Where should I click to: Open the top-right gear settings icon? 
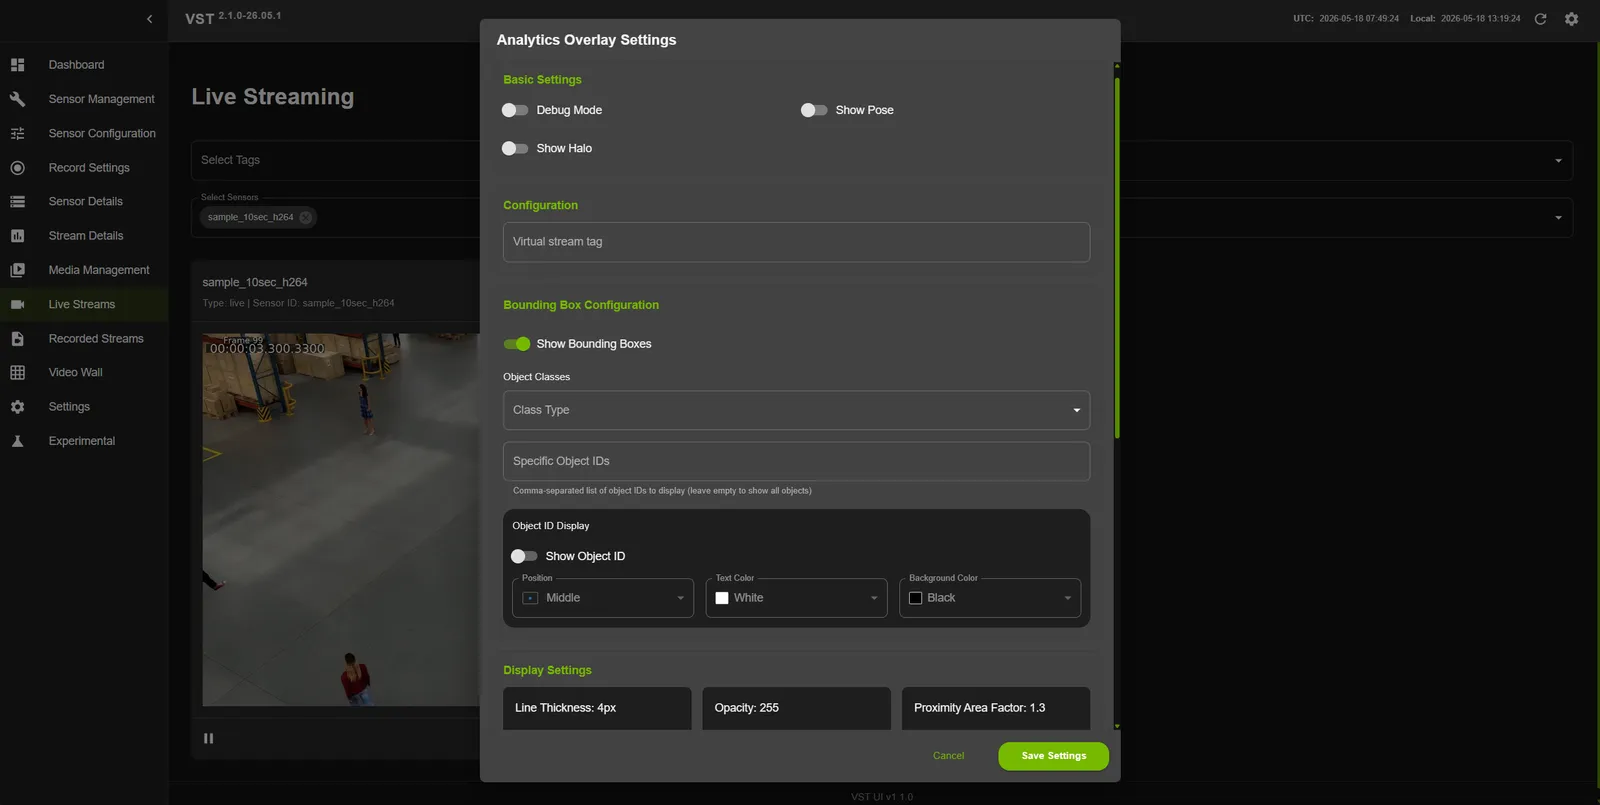1571,19
